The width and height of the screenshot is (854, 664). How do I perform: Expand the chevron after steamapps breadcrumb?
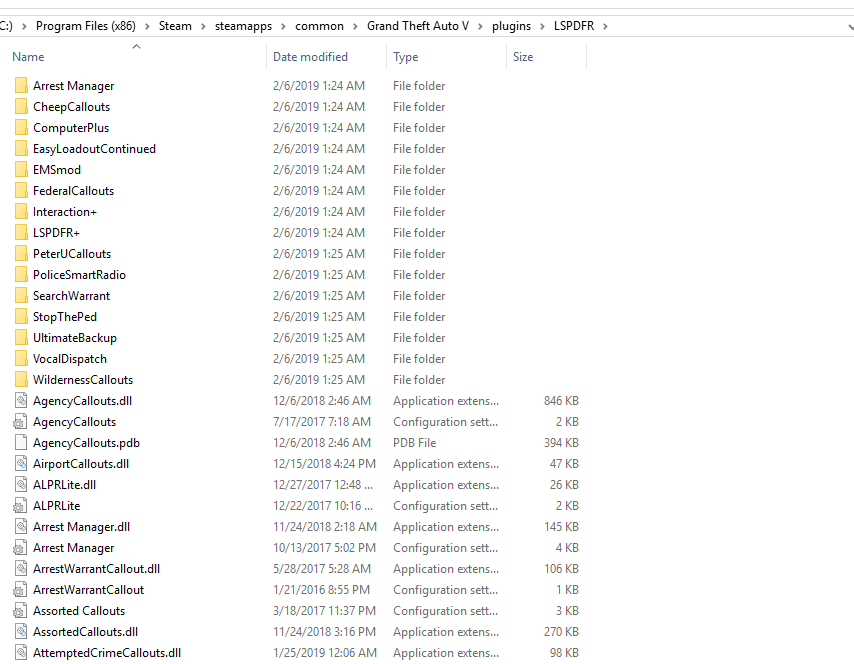(x=284, y=26)
